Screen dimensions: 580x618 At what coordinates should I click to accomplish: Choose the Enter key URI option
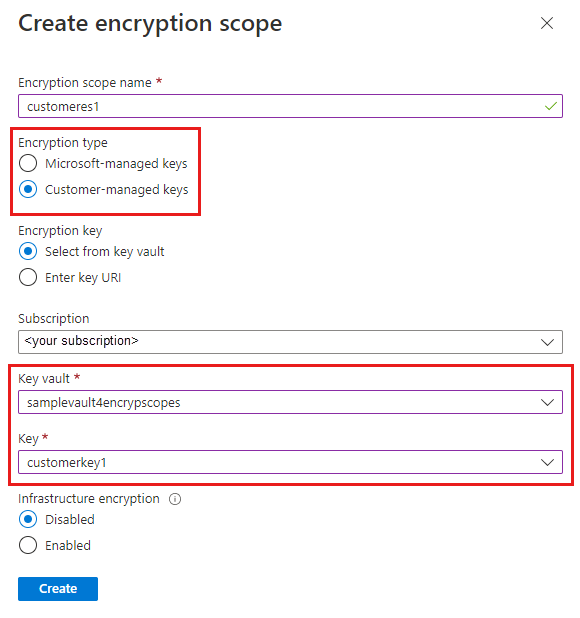click(x=28, y=277)
